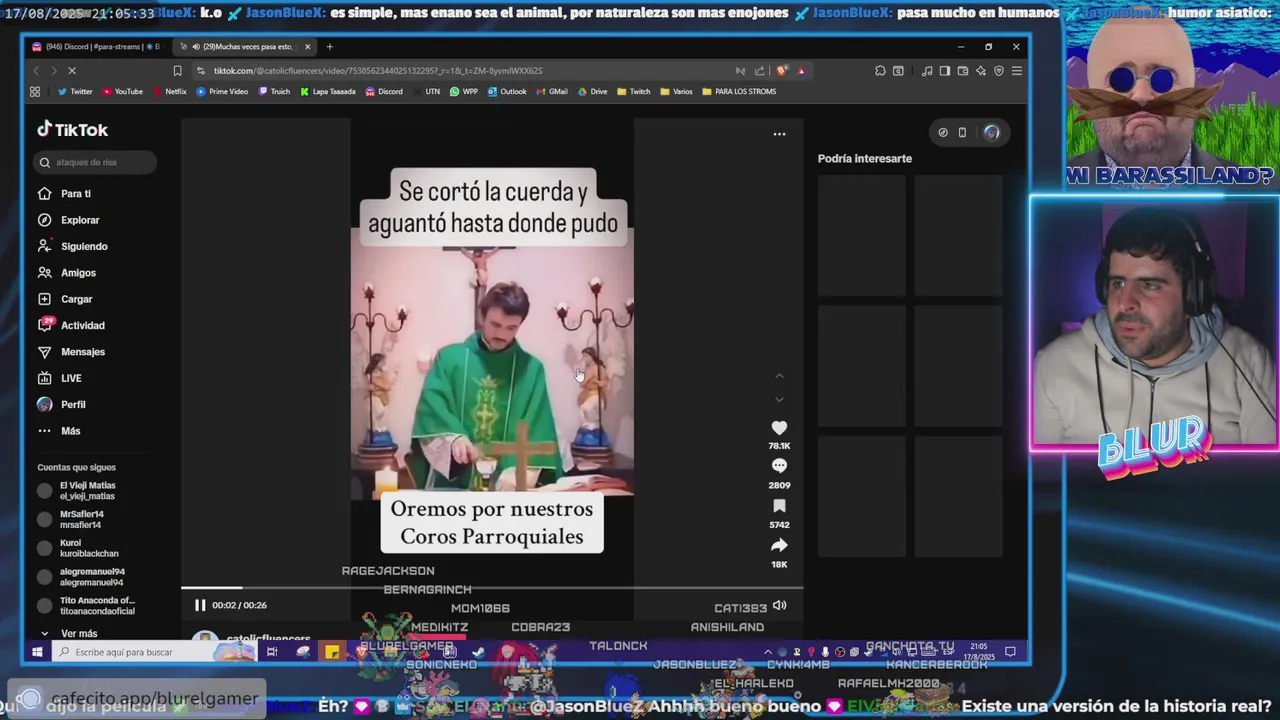Like the video with heart icon
The width and height of the screenshot is (1280, 720).
(779, 428)
